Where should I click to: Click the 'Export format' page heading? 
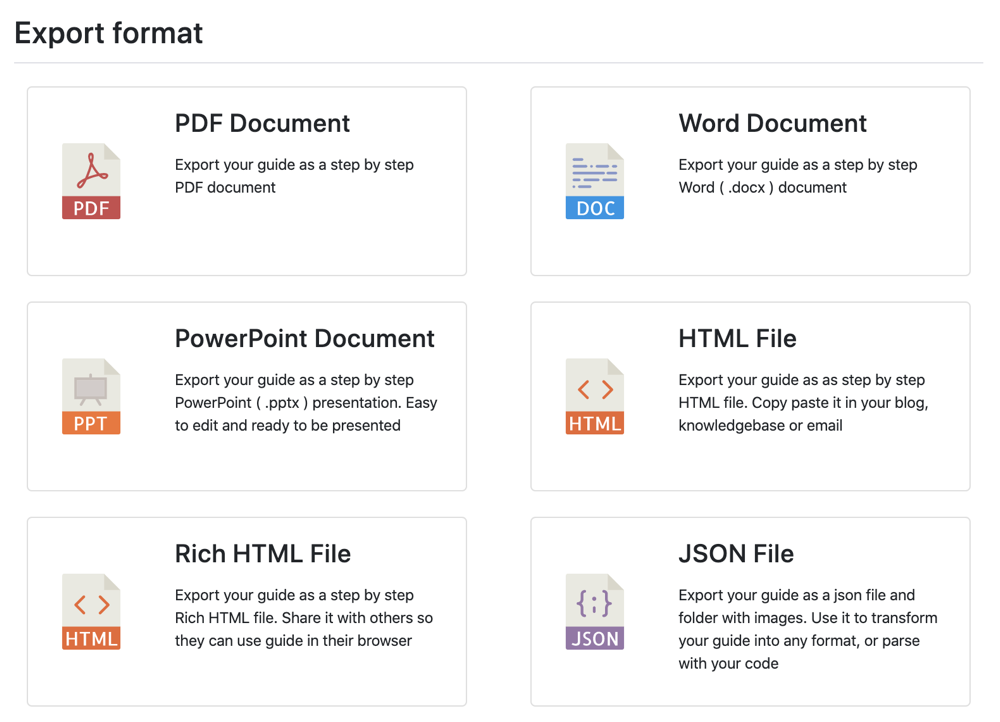click(109, 33)
